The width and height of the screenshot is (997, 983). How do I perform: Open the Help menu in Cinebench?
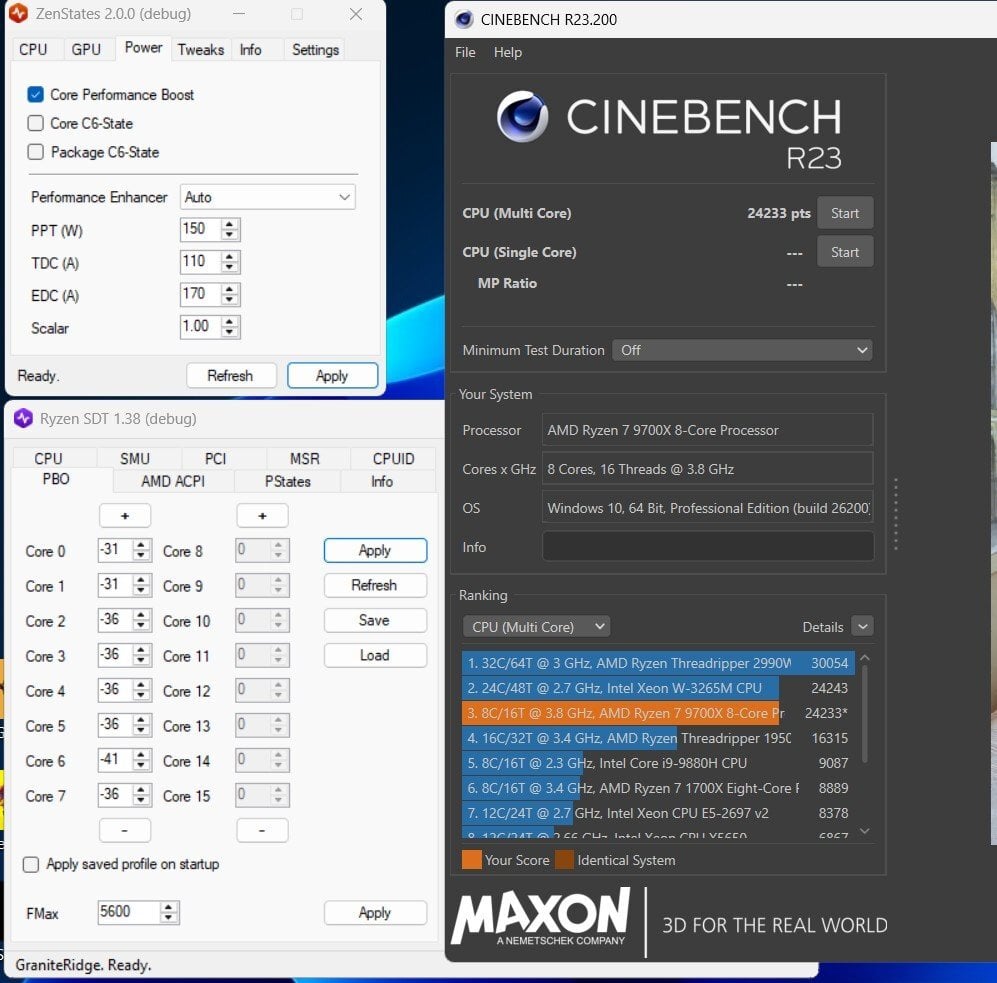507,52
